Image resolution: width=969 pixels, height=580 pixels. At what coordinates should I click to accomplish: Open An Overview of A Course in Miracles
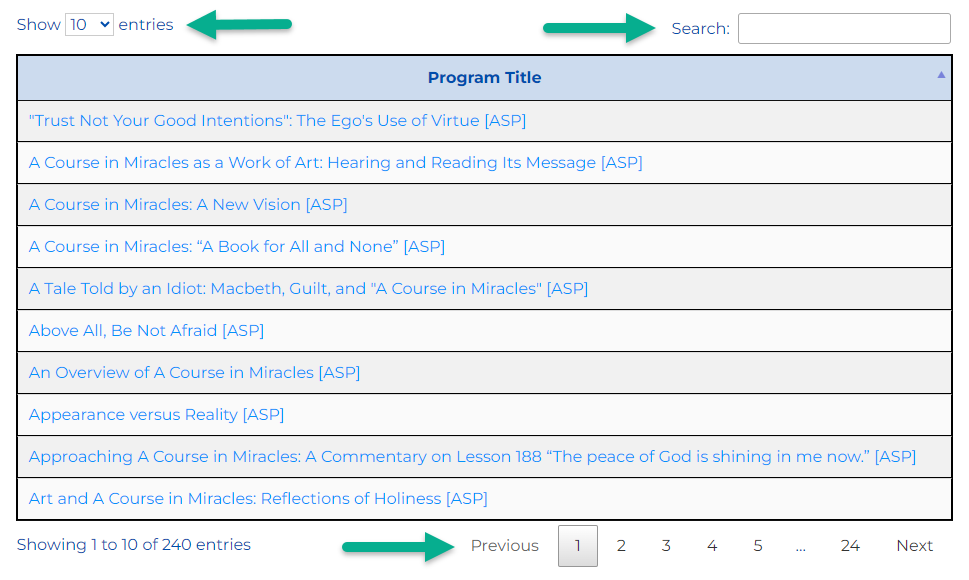click(194, 373)
